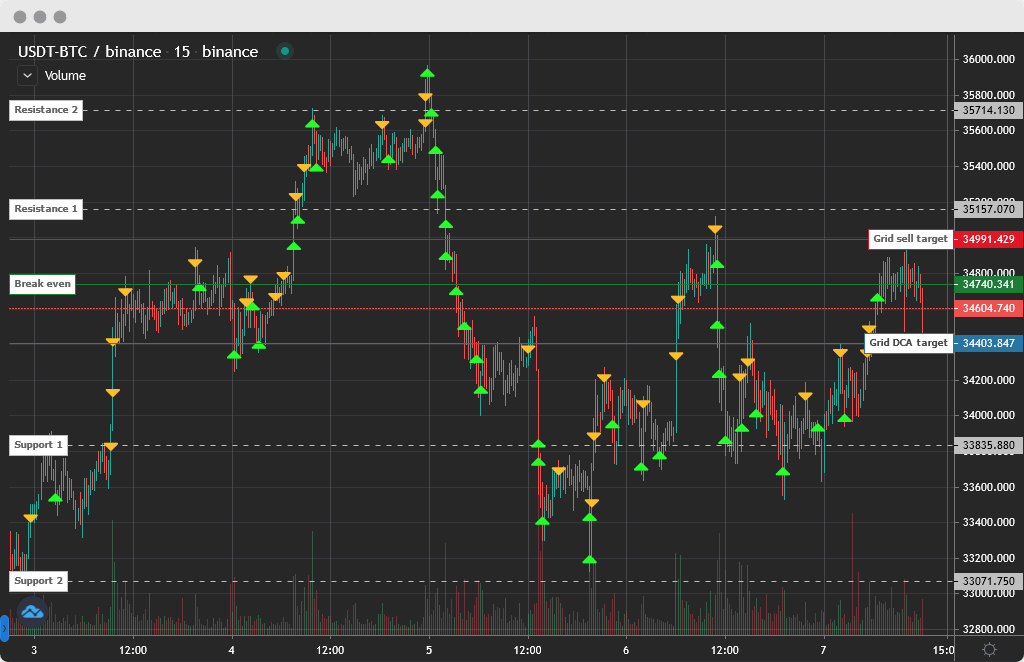
Task: Click the 33835.880 price tag
Action: [988, 445]
